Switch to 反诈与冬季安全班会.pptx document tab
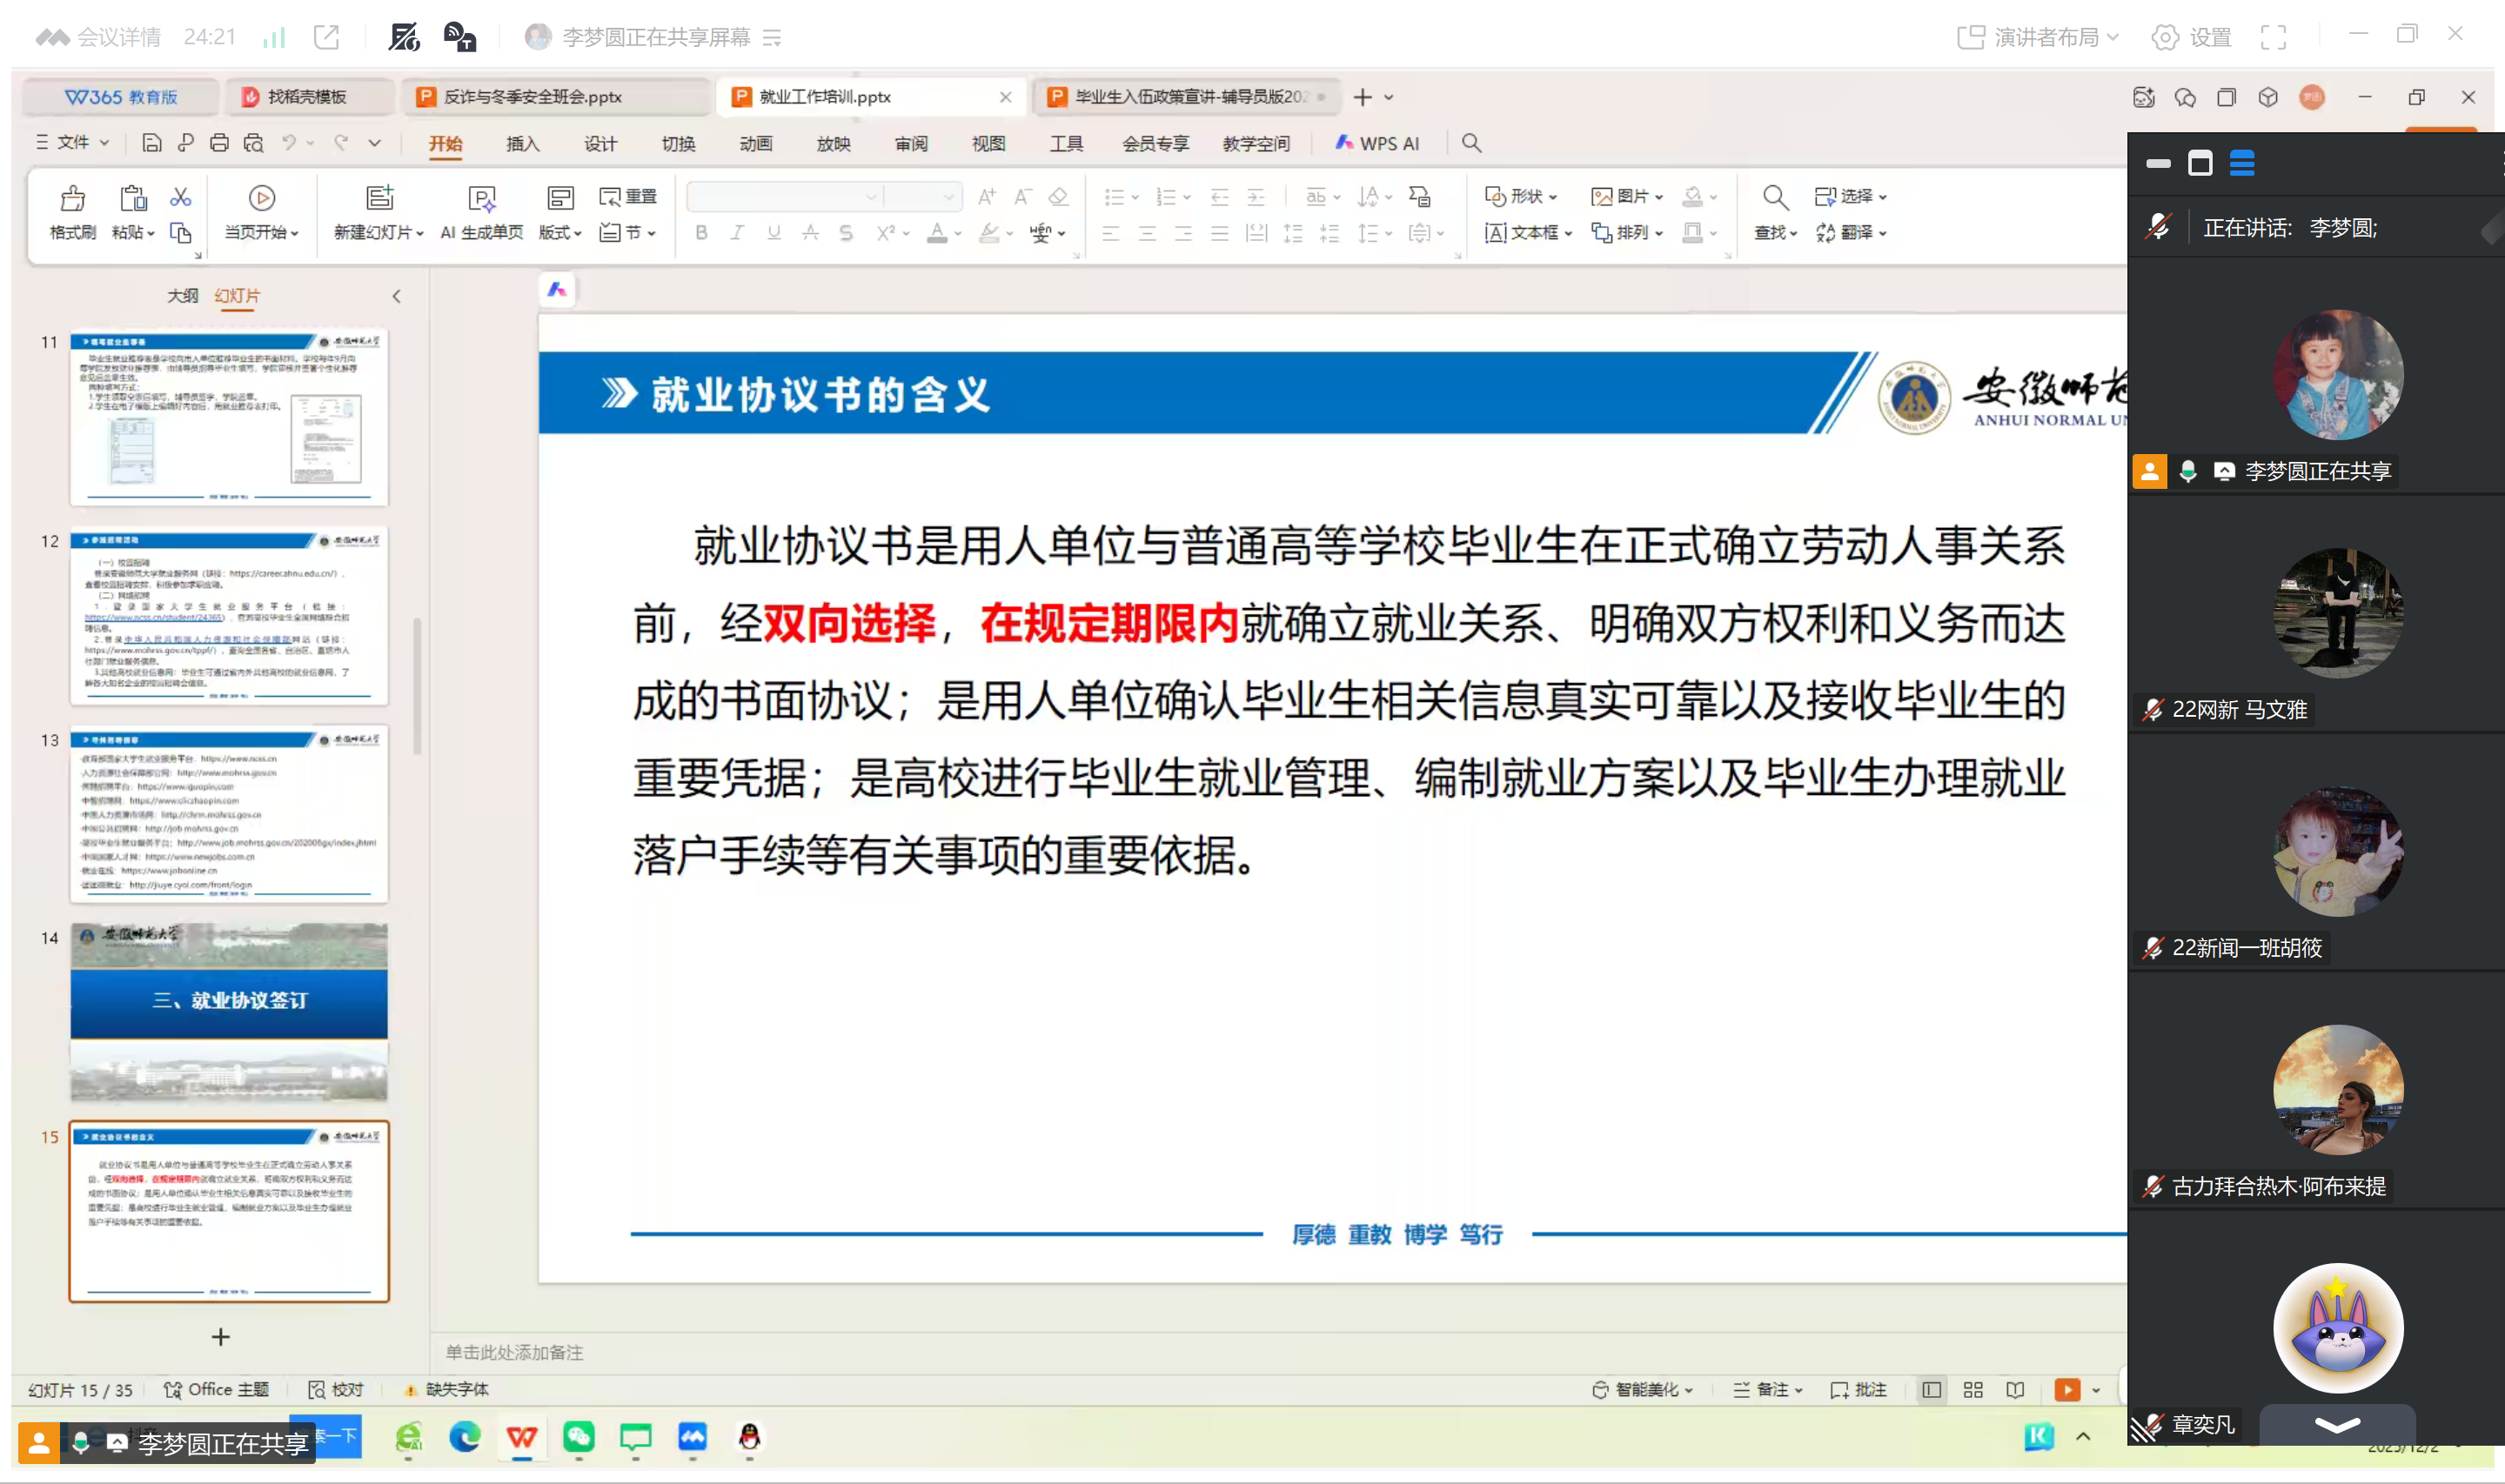The width and height of the screenshot is (2505, 1484). point(533,97)
